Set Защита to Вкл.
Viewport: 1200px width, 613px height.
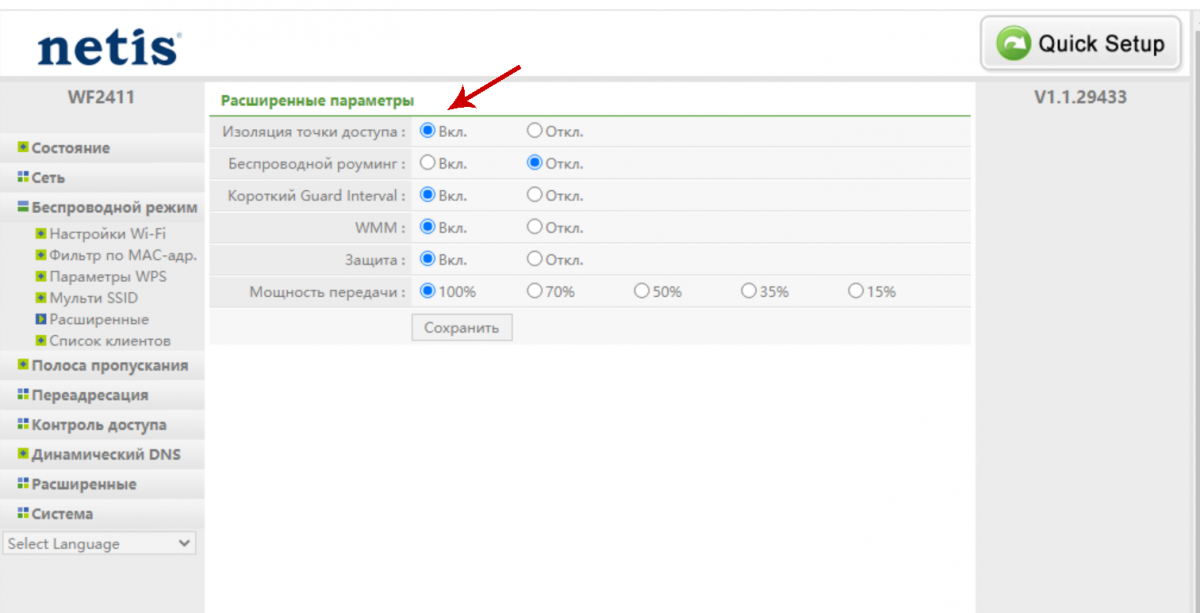pos(427,259)
